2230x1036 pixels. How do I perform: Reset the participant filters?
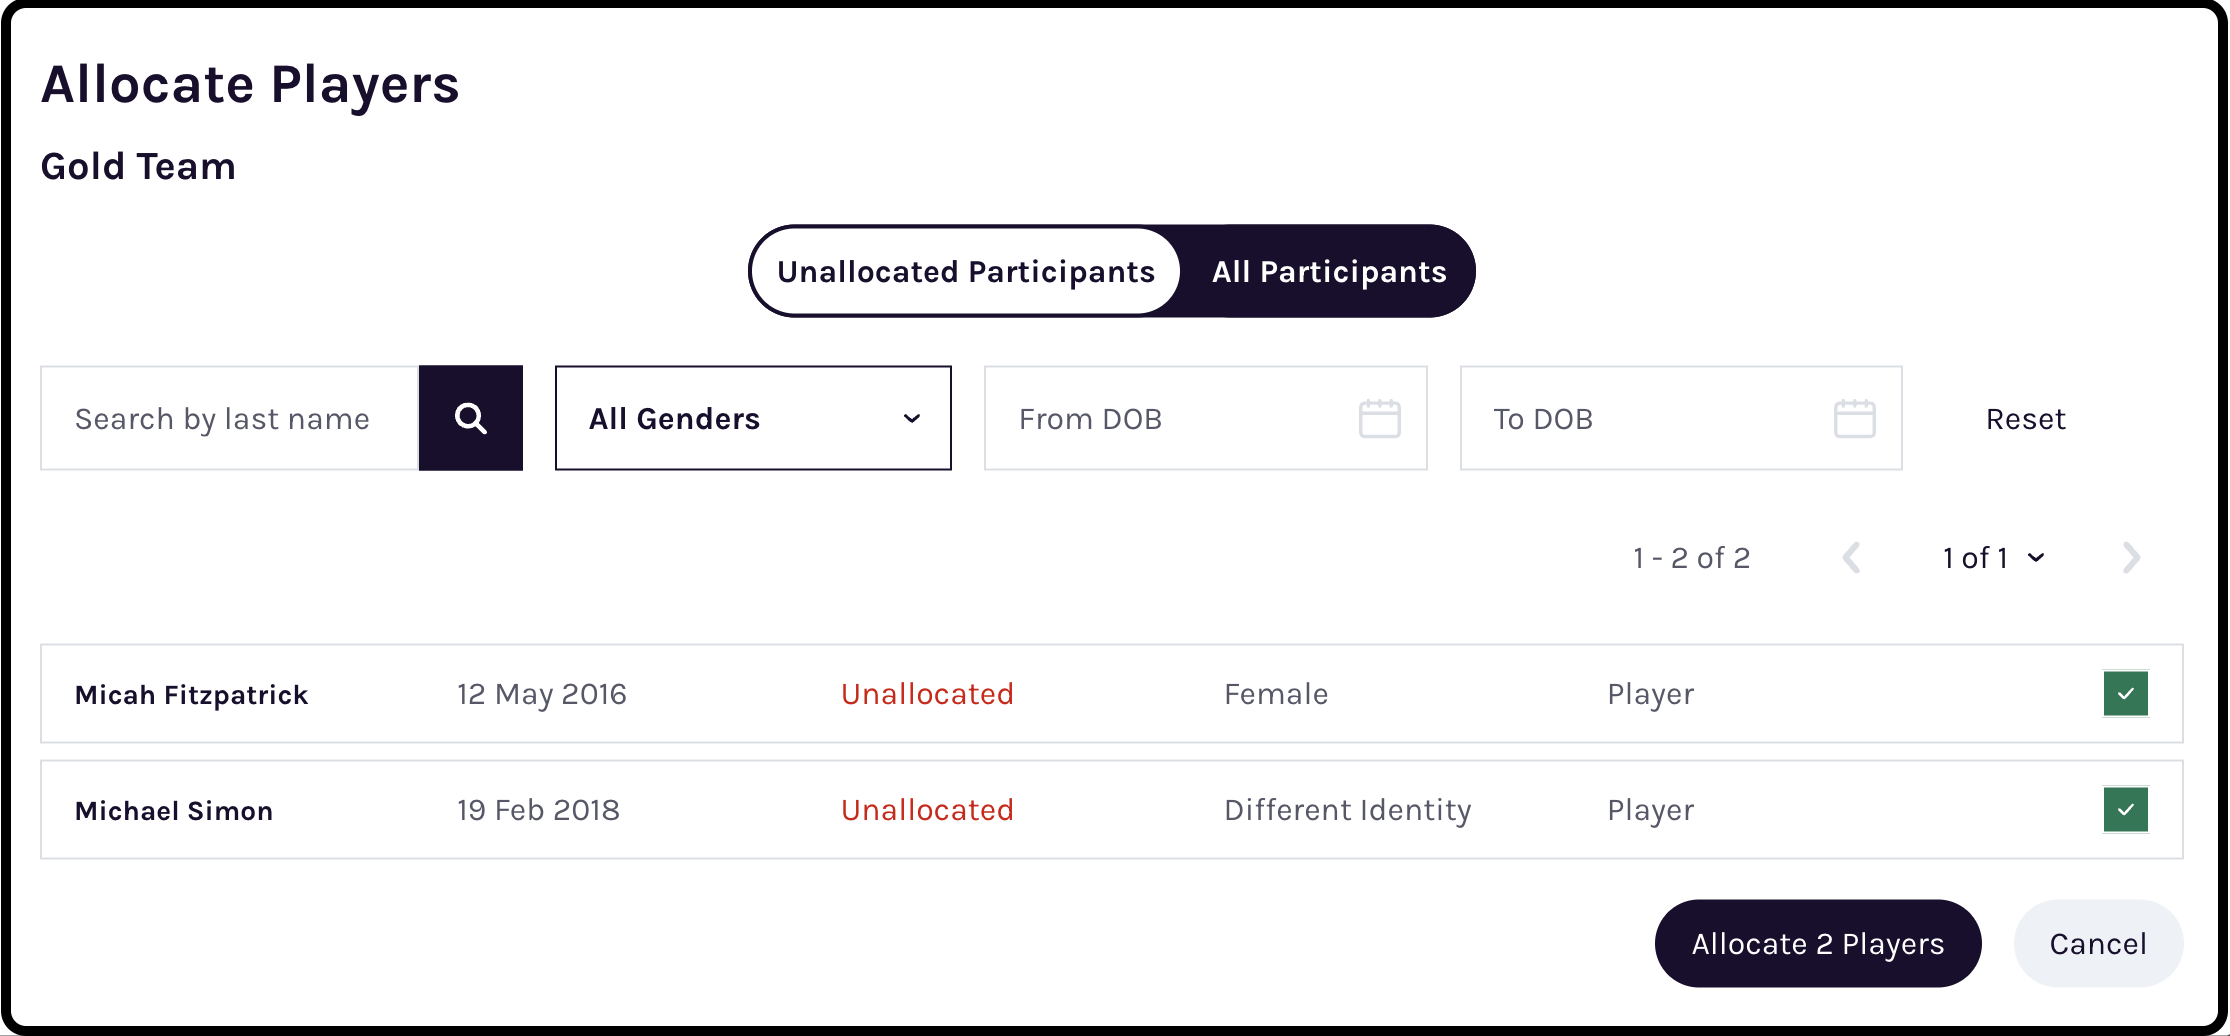[x=2025, y=419]
